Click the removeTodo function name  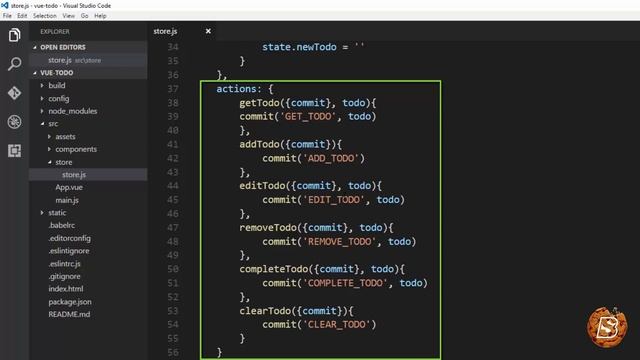coord(268,227)
